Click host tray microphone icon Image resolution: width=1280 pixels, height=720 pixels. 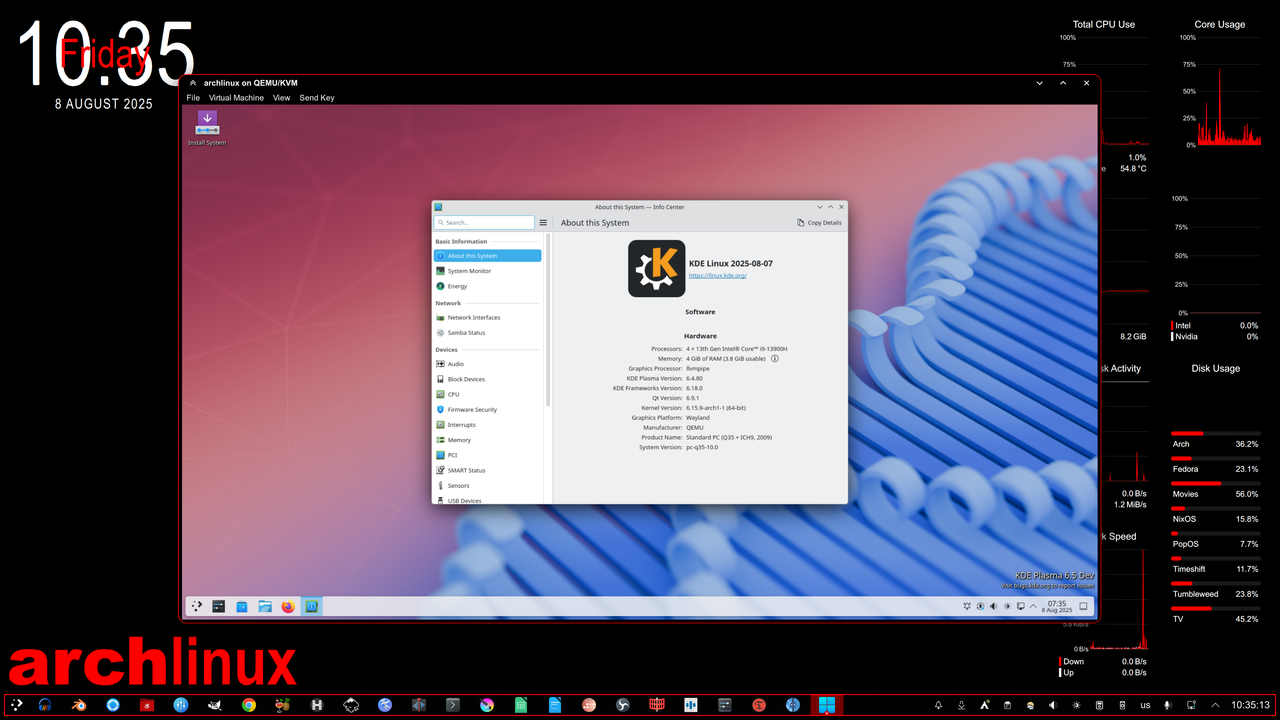[1167, 705]
